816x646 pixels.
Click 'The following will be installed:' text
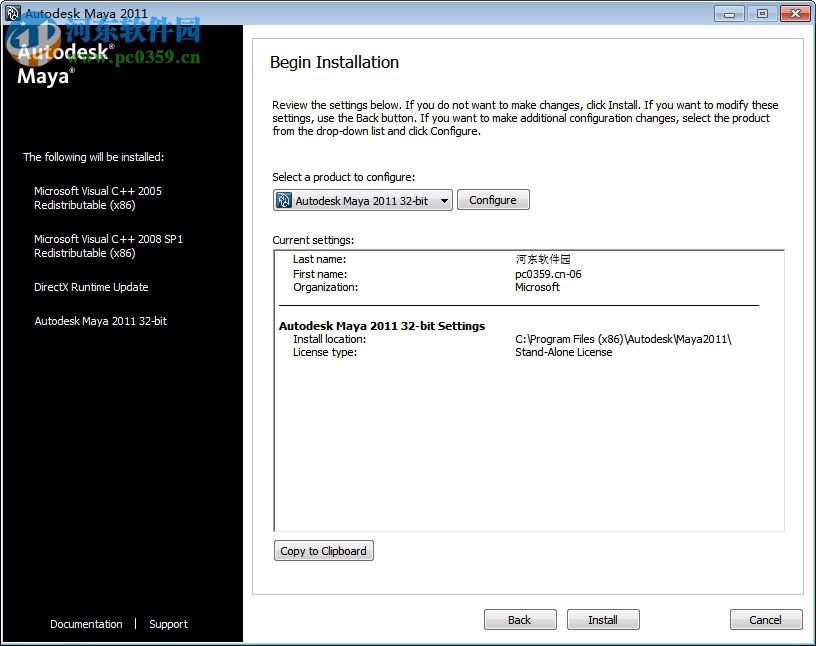coord(94,157)
